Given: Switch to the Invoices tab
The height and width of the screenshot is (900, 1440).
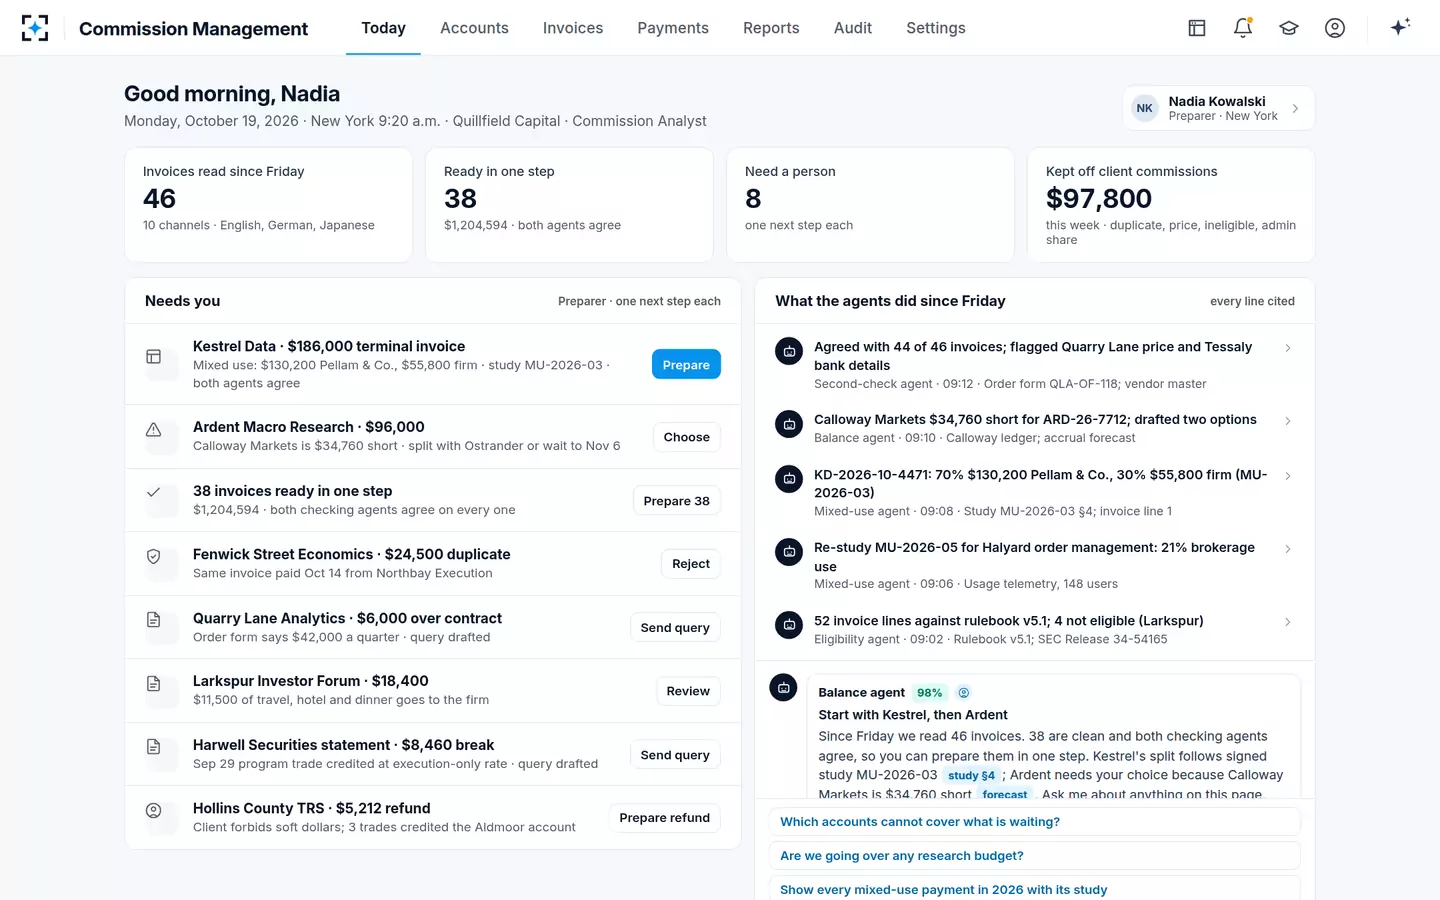Looking at the screenshot, I should 573,28.
